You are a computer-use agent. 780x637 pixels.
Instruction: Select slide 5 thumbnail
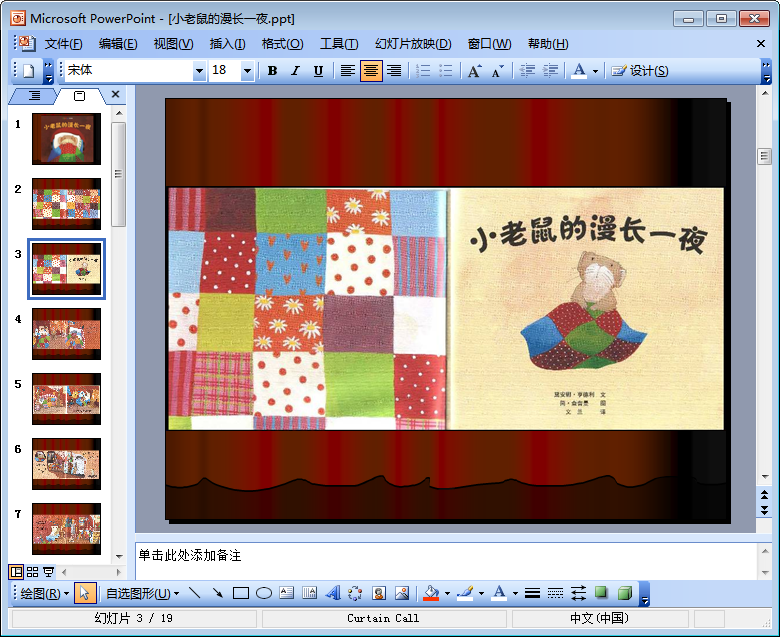(x=66, y=399)
